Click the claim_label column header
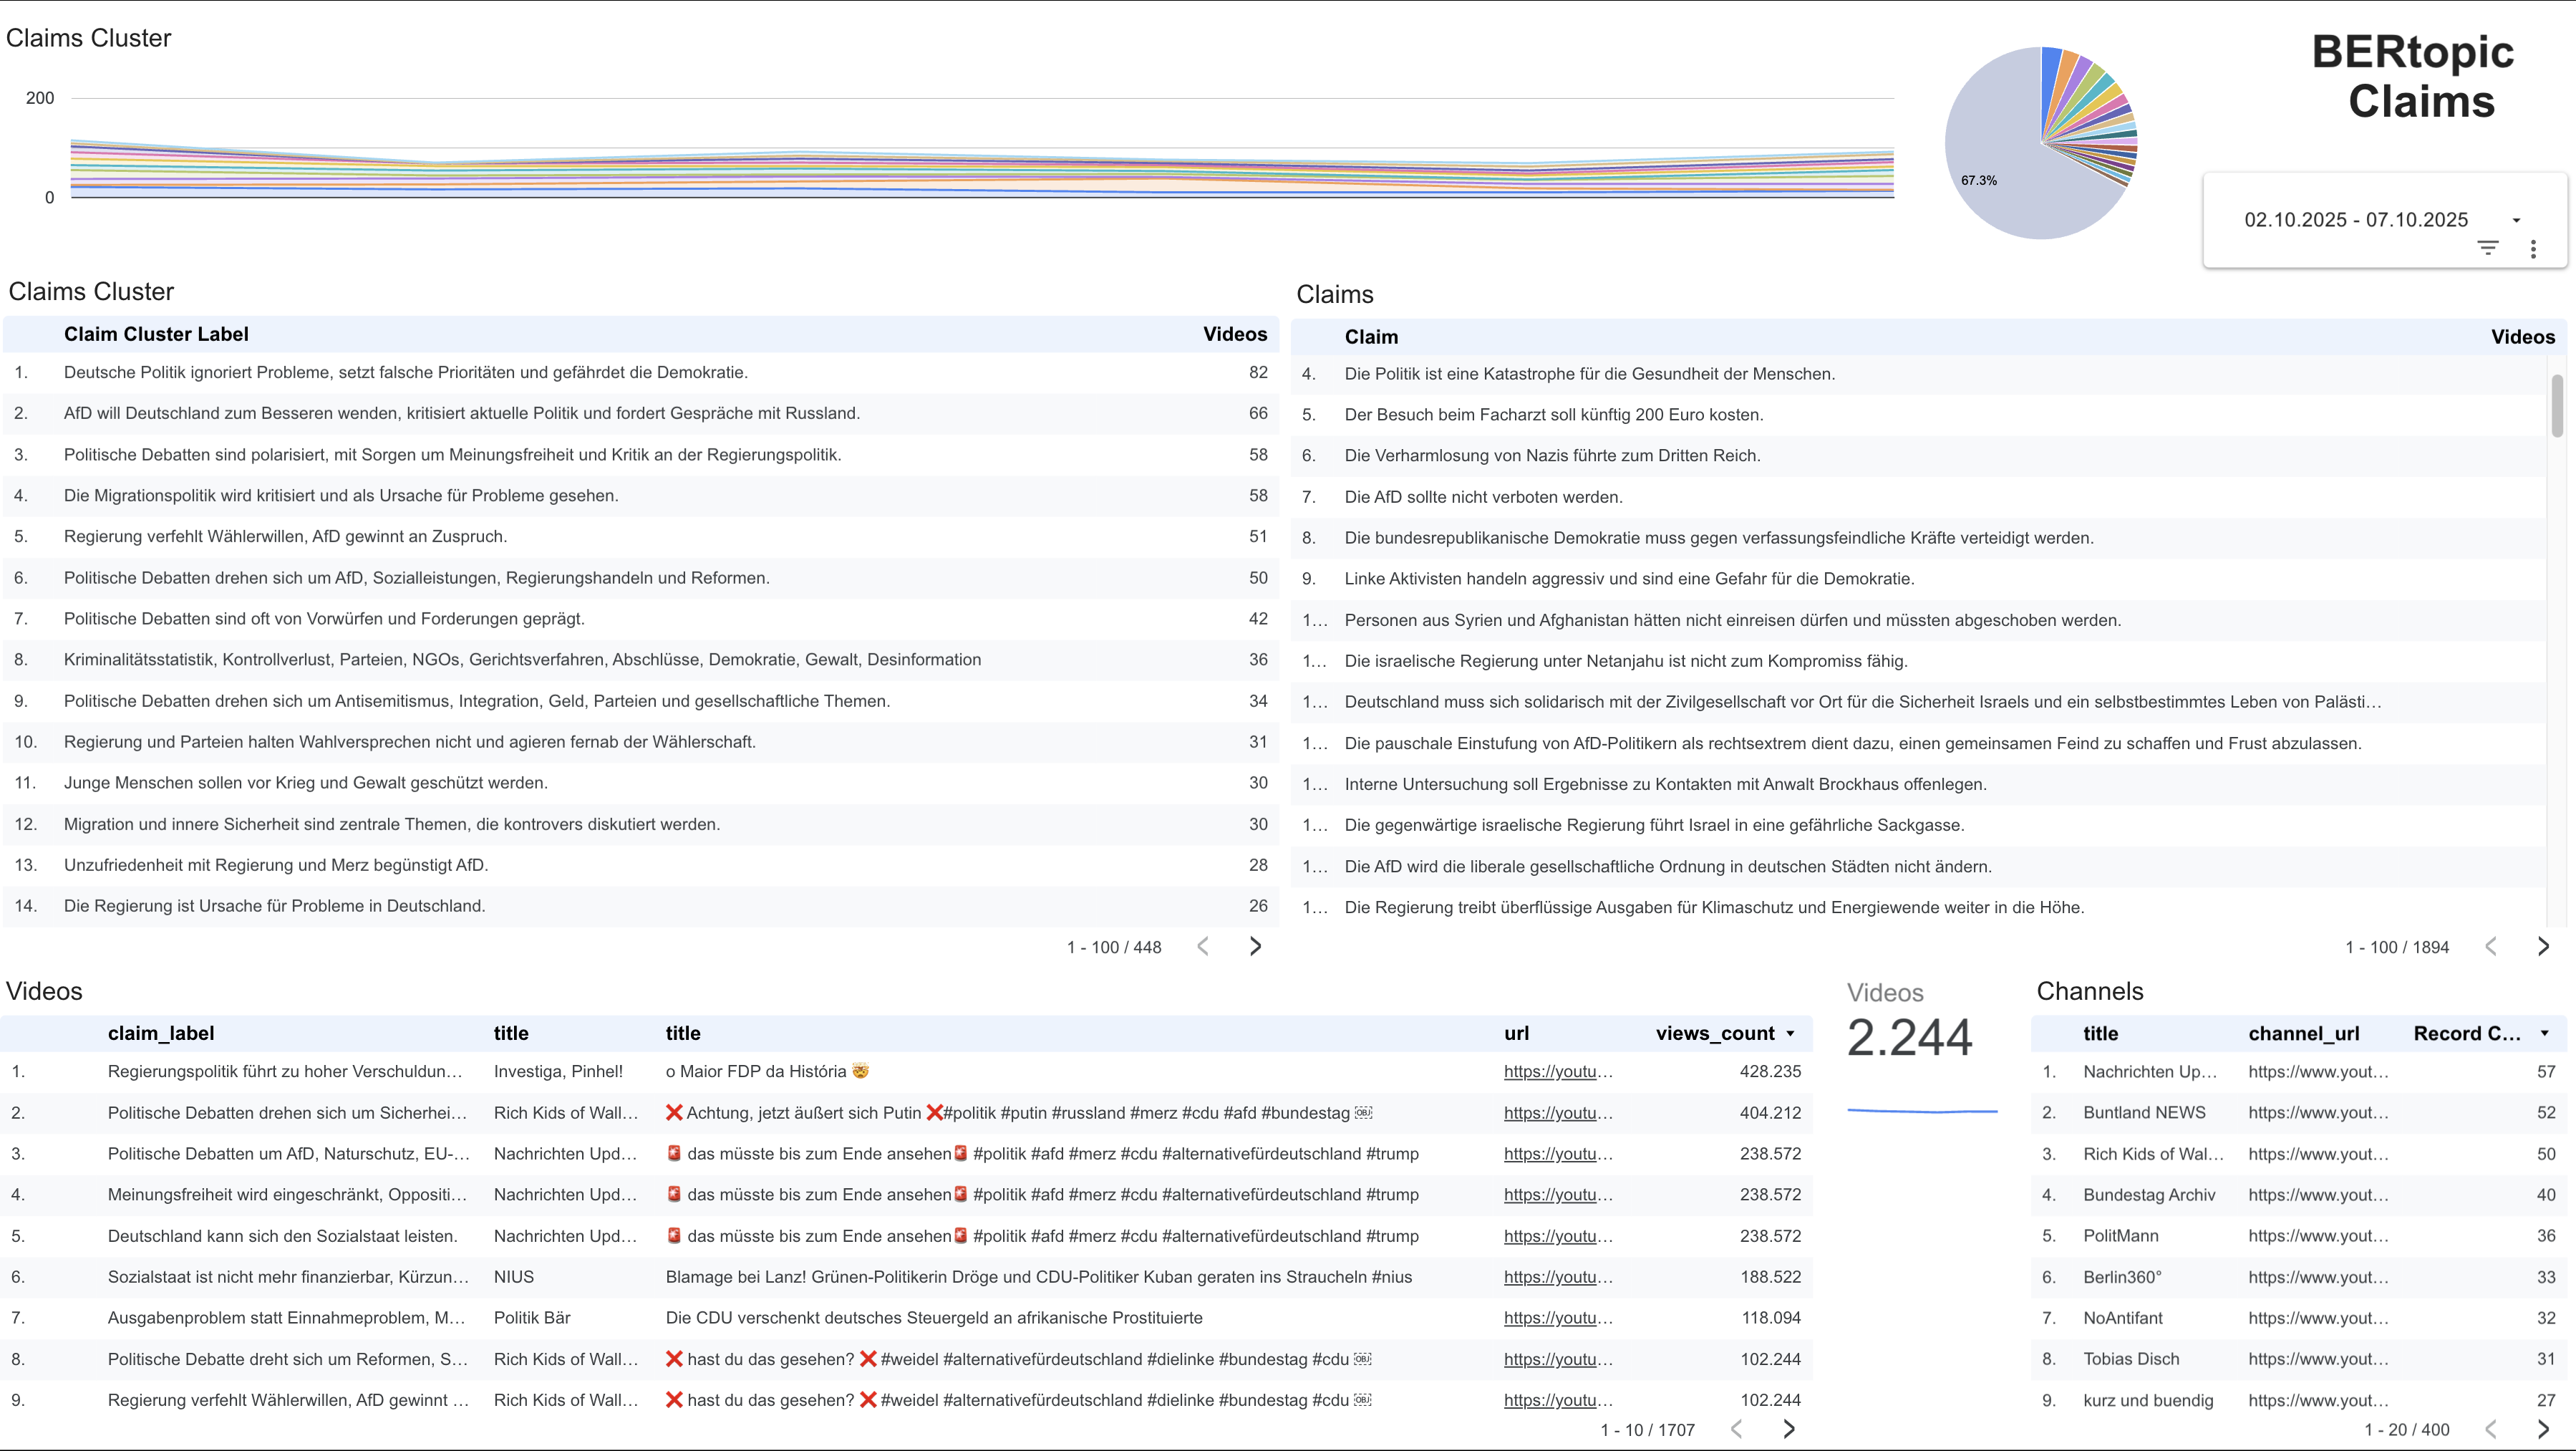 pos(160,1033)
